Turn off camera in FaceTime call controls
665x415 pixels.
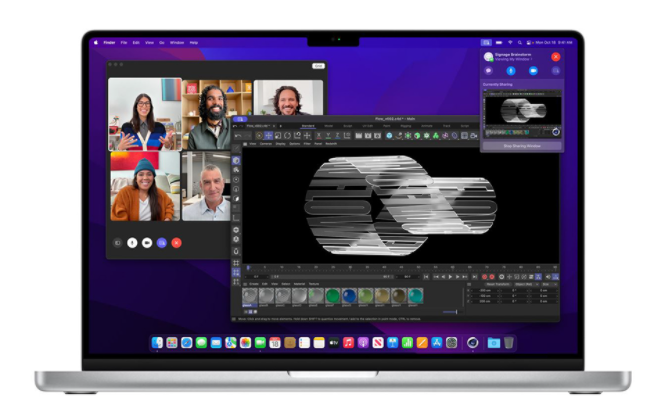147,242
